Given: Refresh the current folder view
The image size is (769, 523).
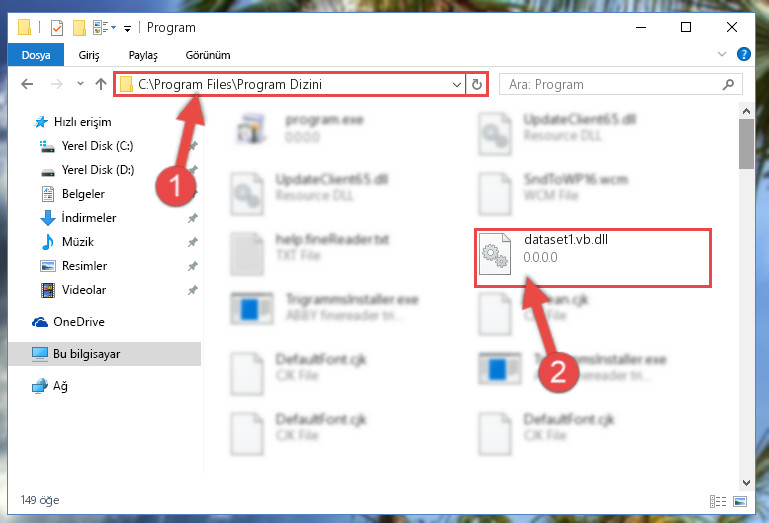Looking at the screenshot, I should click(x=477, y=84).
